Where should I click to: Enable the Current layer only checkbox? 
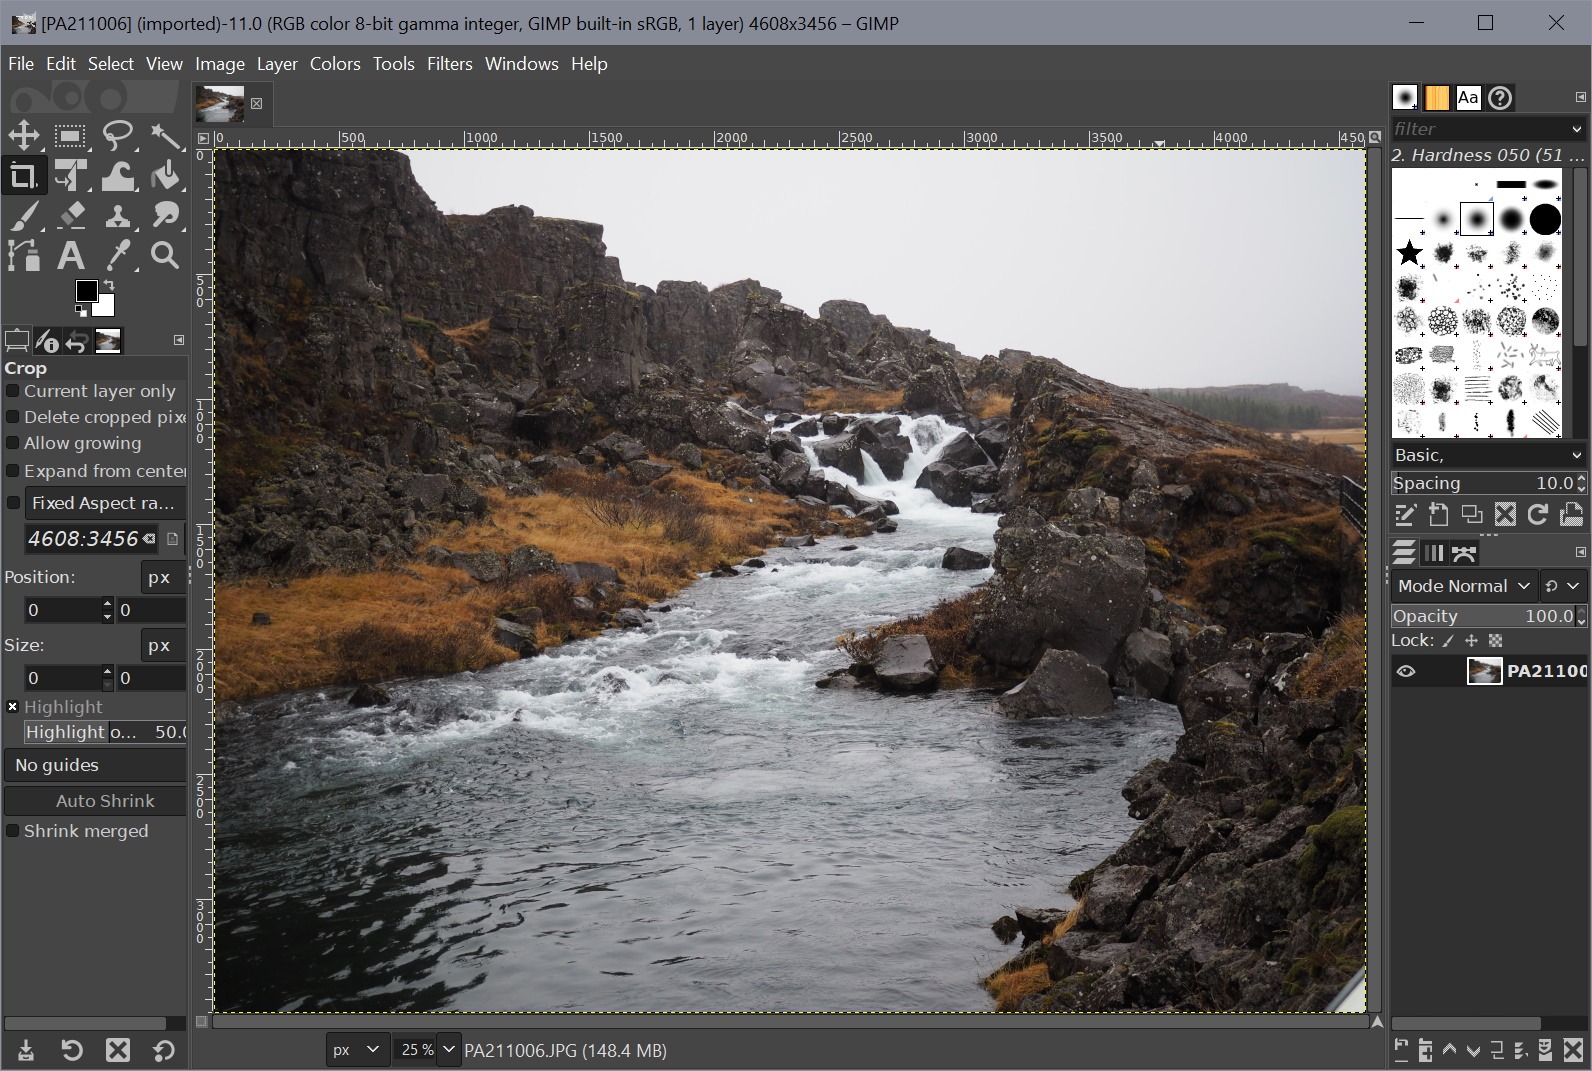[13, 391]
